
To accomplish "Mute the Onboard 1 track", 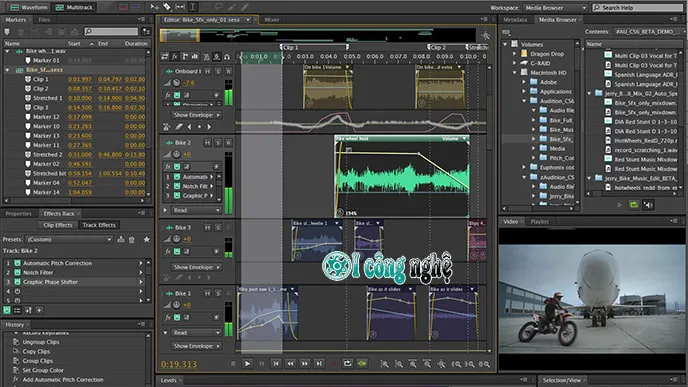I will coord(208,71).
